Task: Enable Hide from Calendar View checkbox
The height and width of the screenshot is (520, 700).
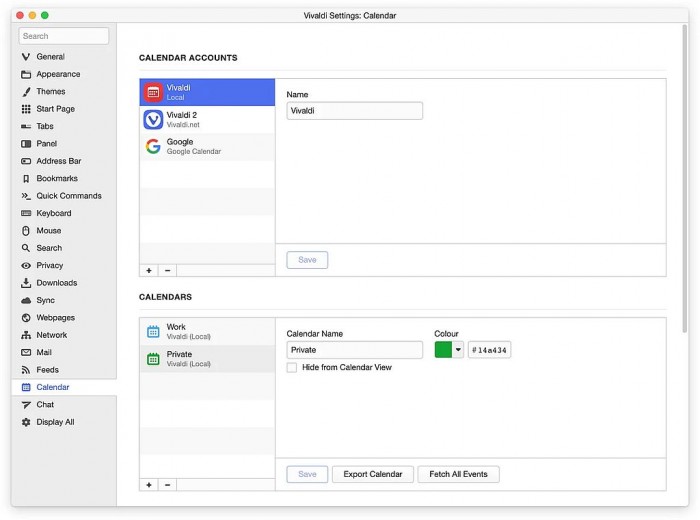Action: click(x=292, y=368)
